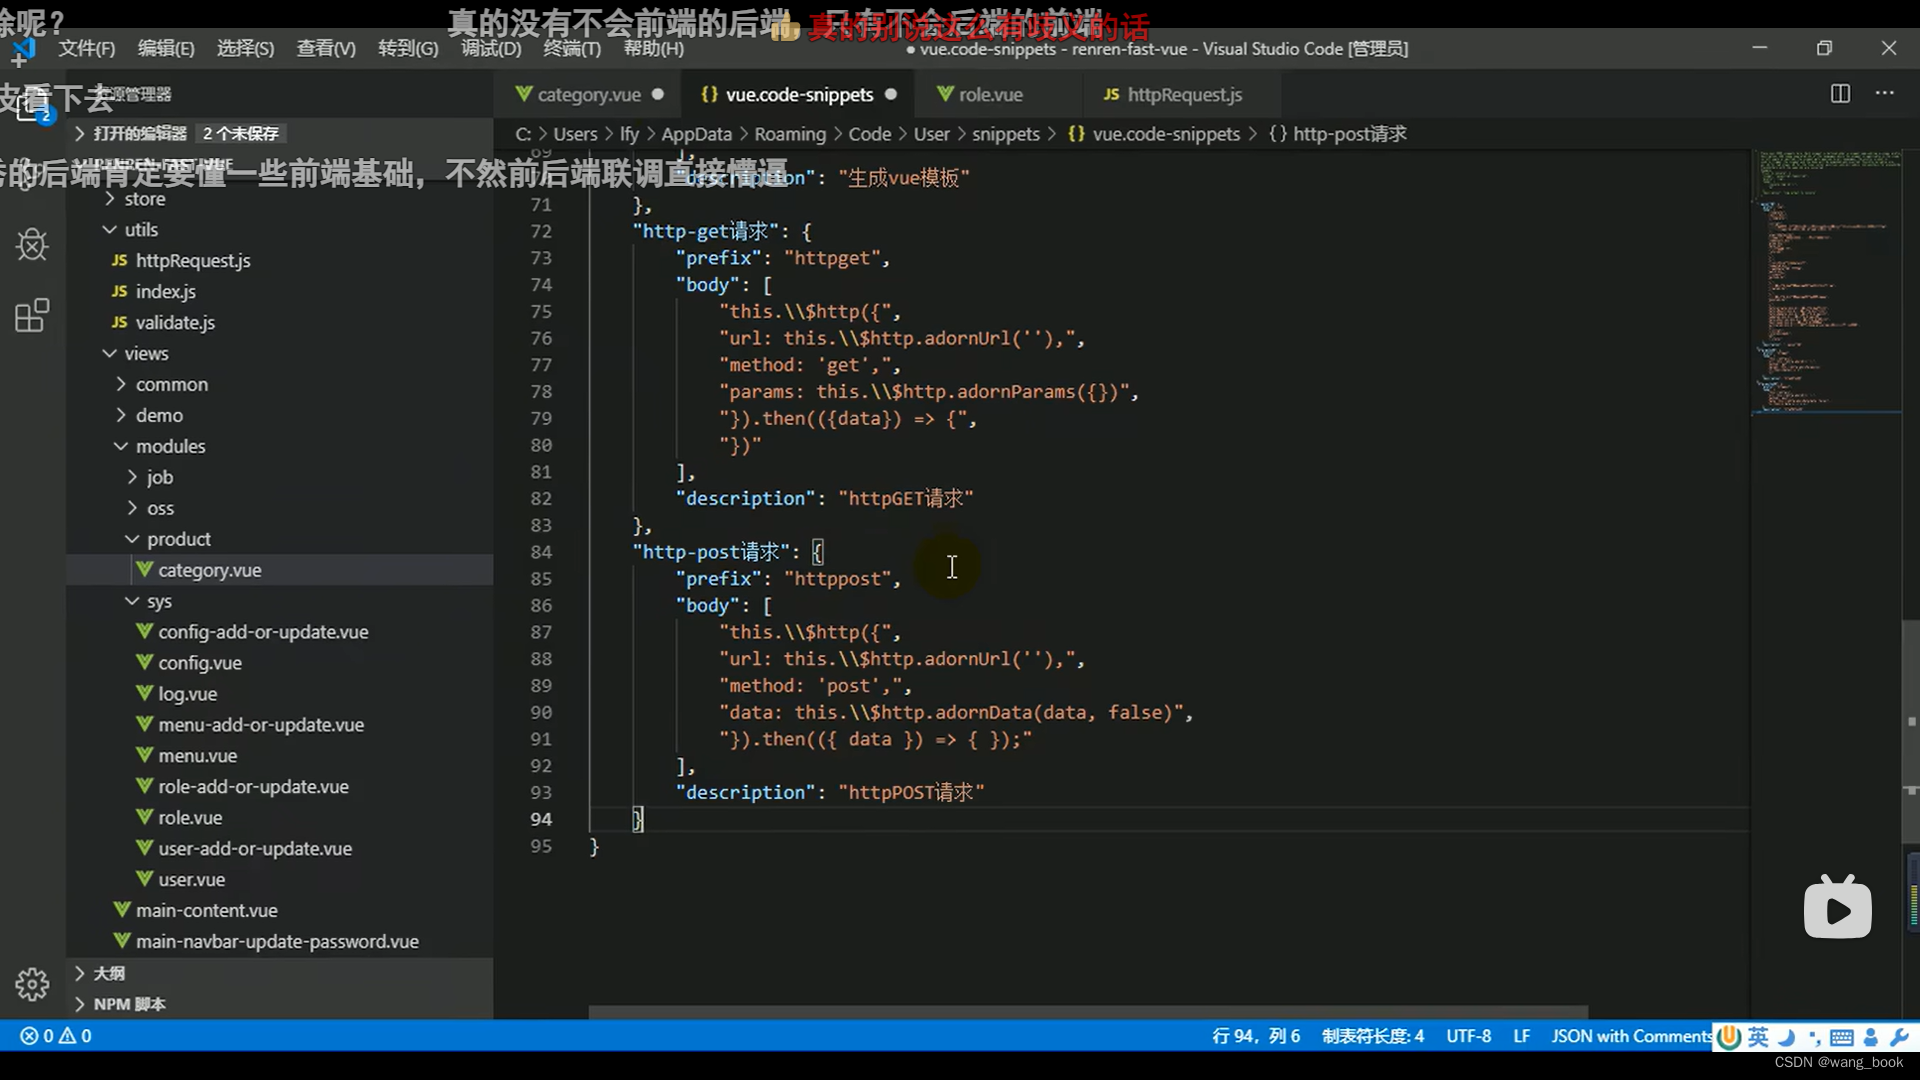1920x1080 pixels.
Task: Click the split editor icon
Action: (1840, 94)
